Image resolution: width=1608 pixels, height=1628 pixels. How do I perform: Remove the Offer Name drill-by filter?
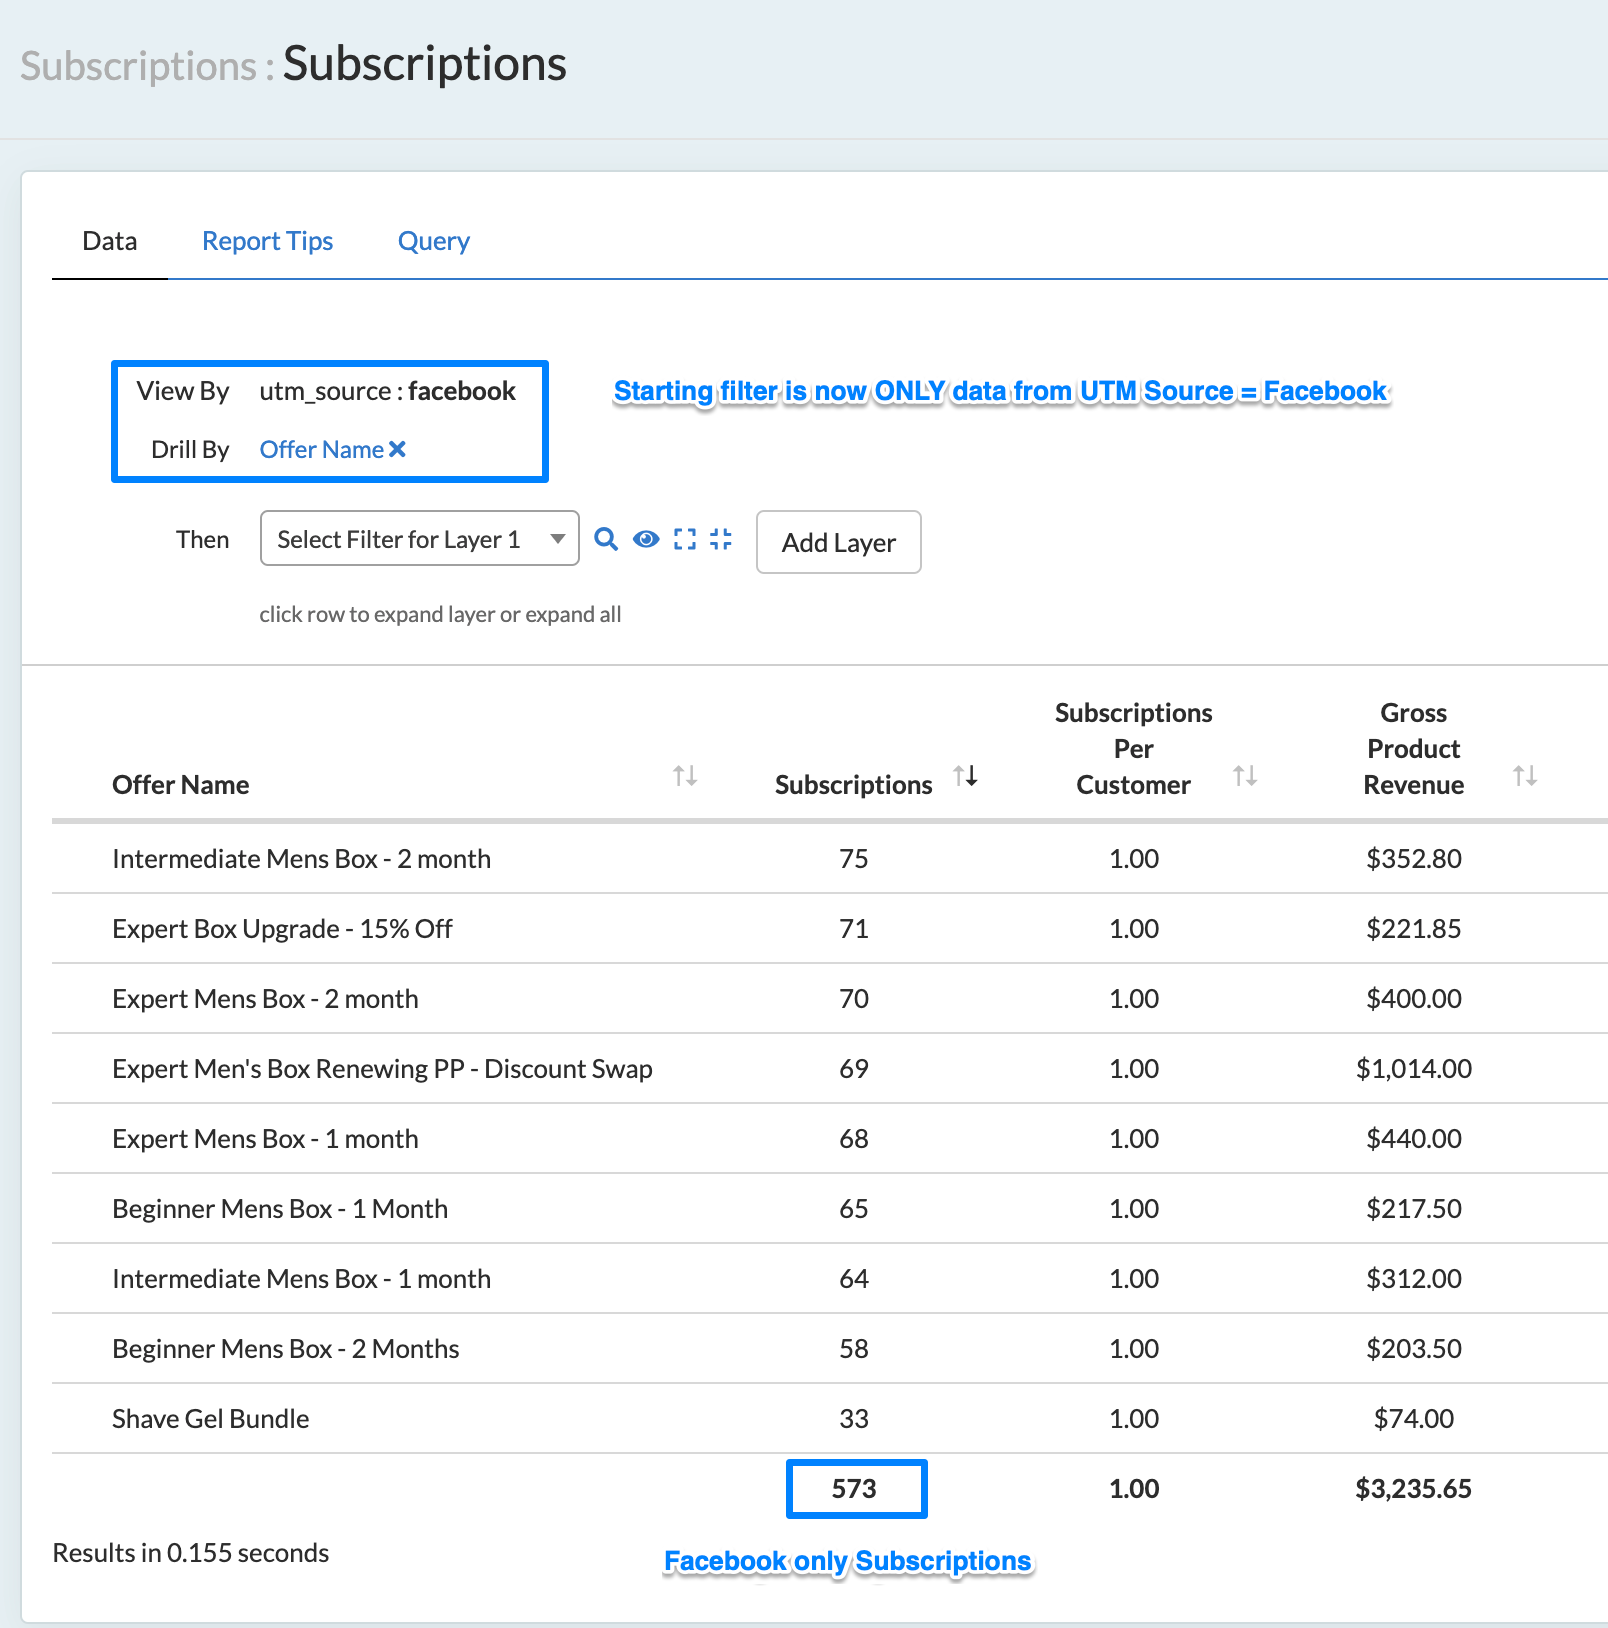point(398,450)
